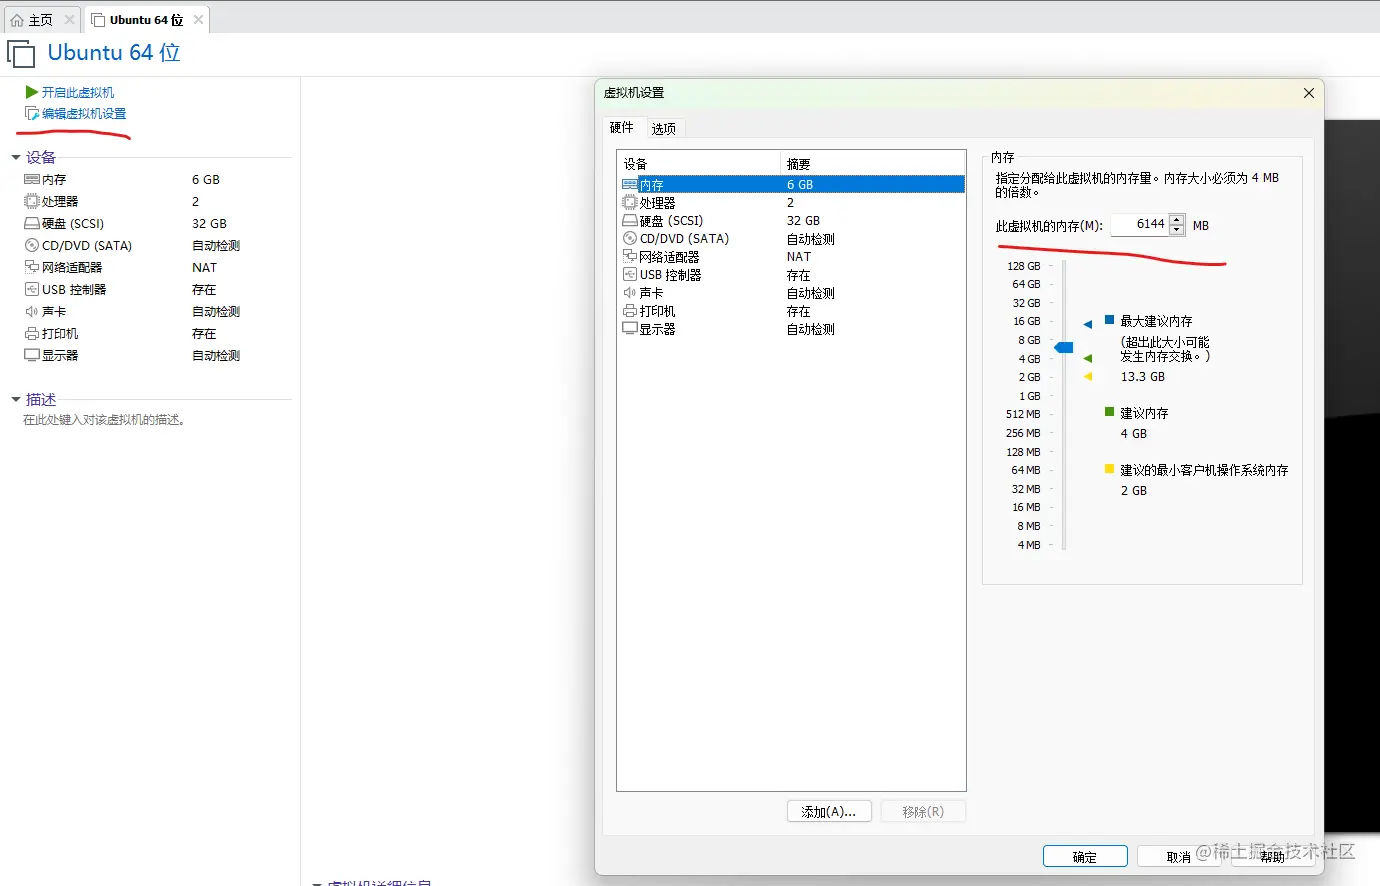Click the processor icon in the left device panel
1380x886 pixels.
coord(32,202)
